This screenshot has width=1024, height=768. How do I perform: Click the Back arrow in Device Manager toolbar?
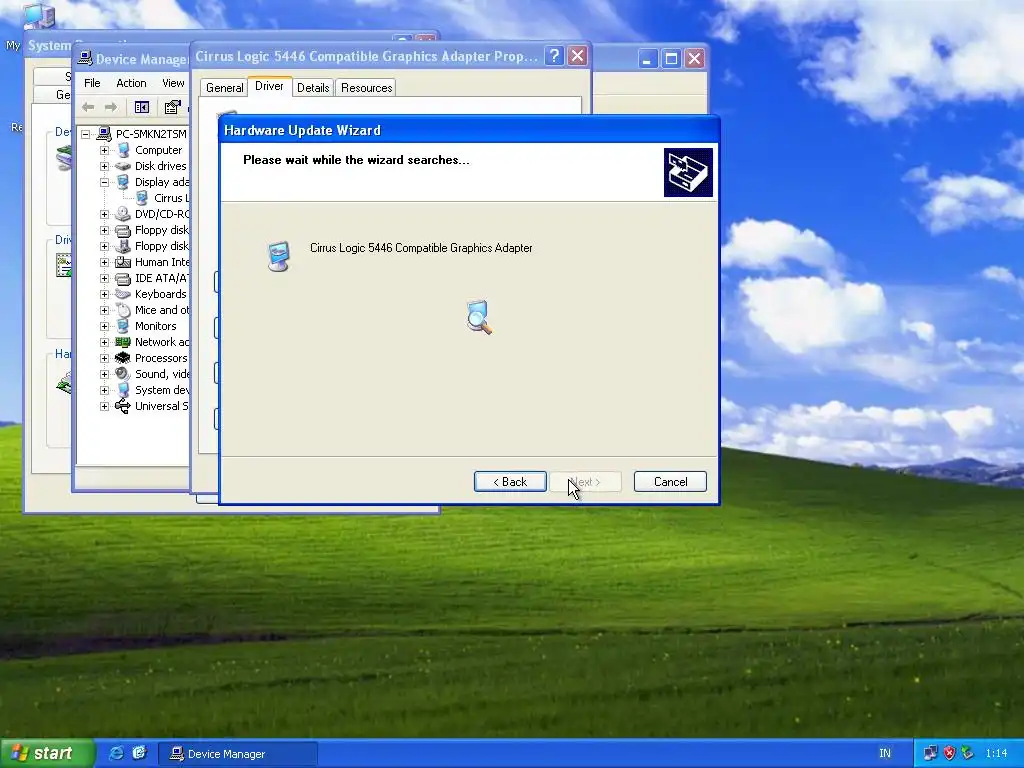click(88, 107)
